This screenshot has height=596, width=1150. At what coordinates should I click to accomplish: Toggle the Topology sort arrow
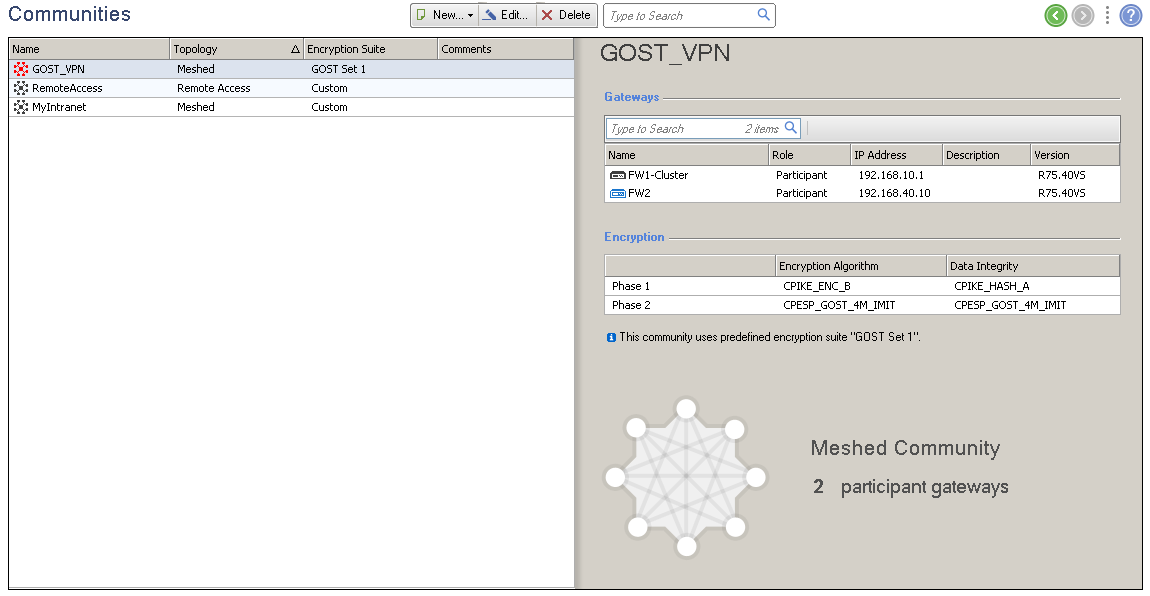(296, 49)
